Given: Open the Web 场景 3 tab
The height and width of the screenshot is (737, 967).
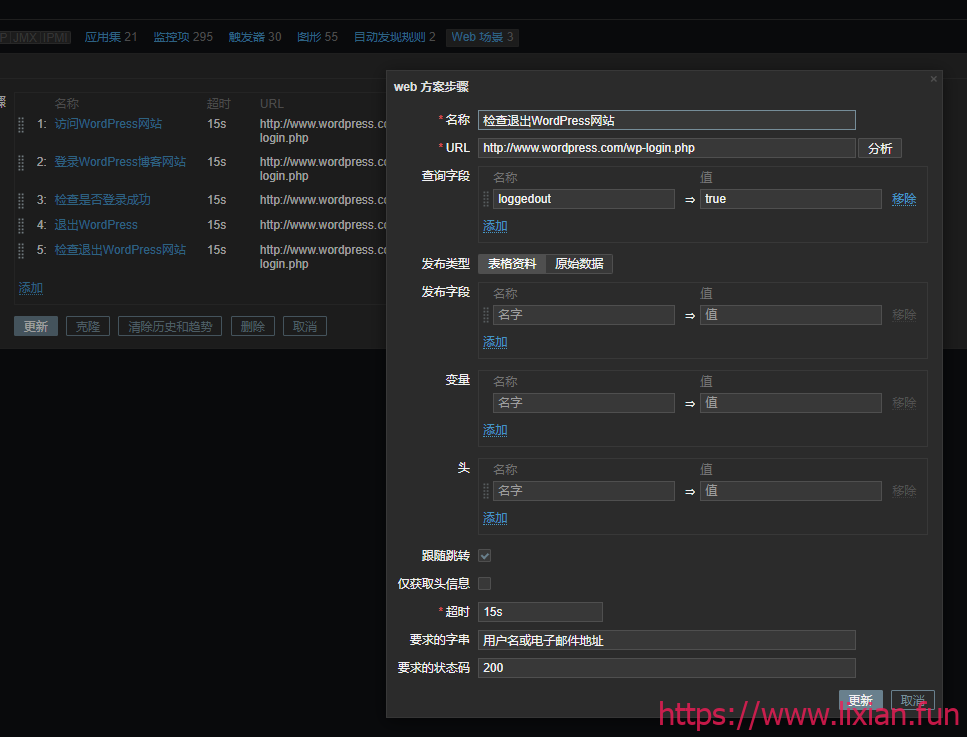Looking at the screenshot, I should pyautogui.click(x=482, y=37).
